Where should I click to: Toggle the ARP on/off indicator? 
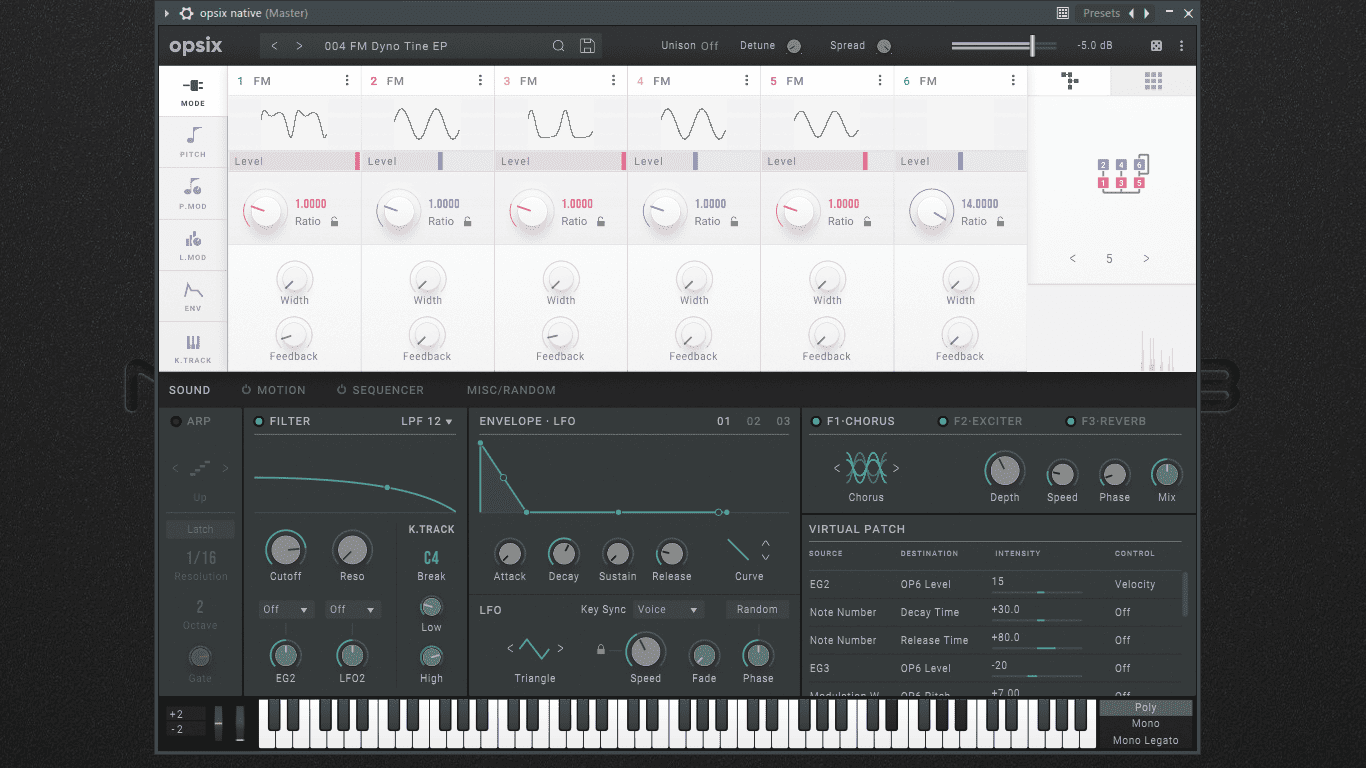point(176,422)
